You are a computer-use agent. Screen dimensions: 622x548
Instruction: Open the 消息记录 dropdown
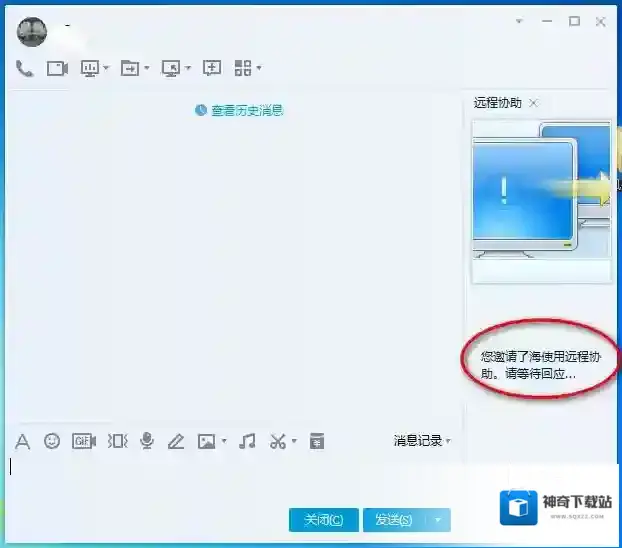point(422,440)
